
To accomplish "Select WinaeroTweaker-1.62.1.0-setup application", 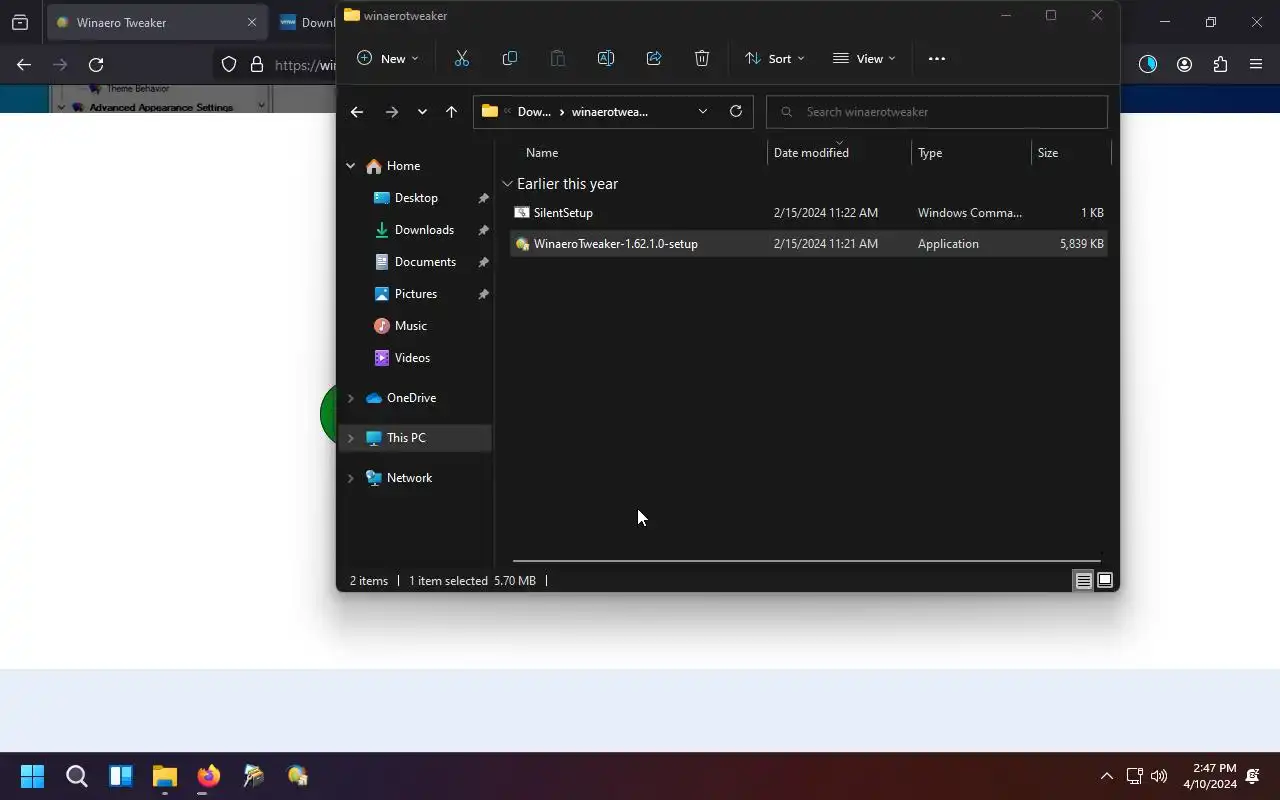I will click(808, 244).
